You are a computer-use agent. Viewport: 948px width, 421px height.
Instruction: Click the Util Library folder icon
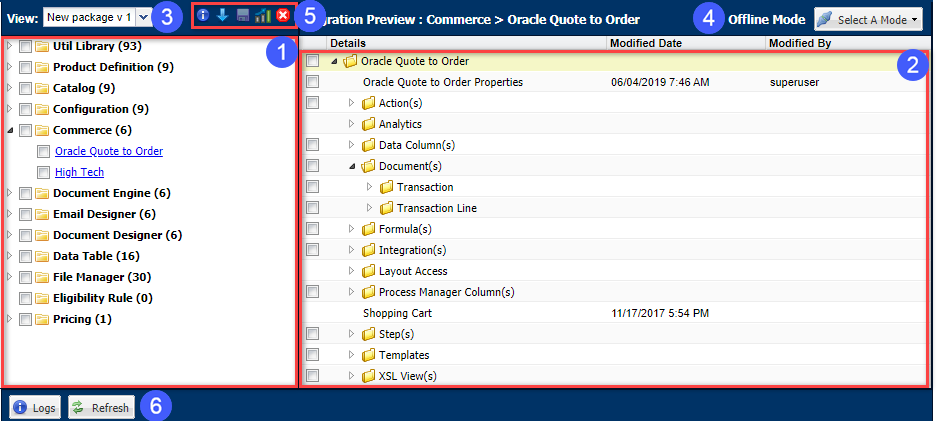(x=42, y=46)
